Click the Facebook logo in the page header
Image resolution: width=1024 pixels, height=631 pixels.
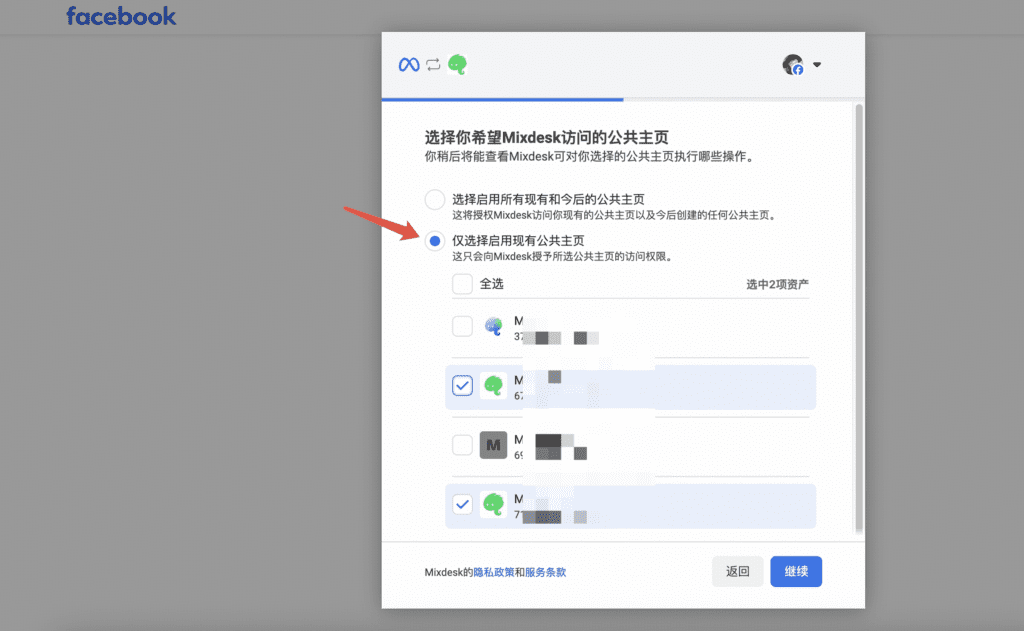(x=121, y=17)
